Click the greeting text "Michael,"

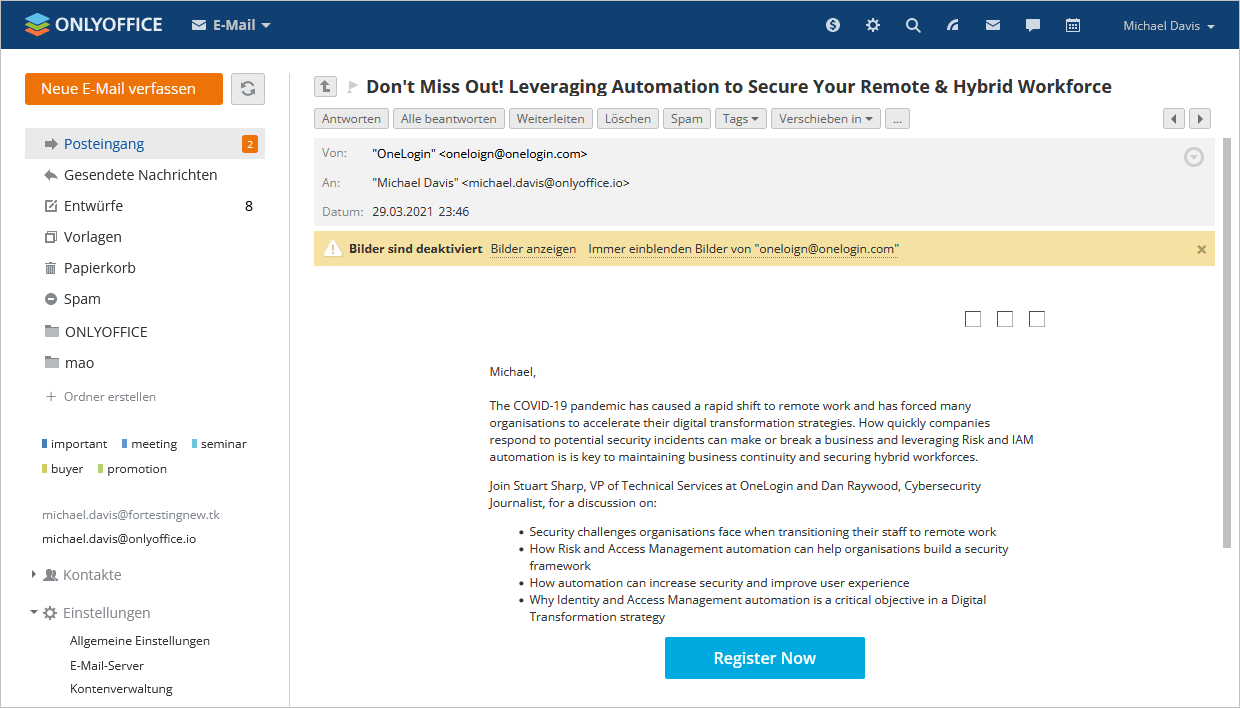pyautogui.click(x=513, y=372)
